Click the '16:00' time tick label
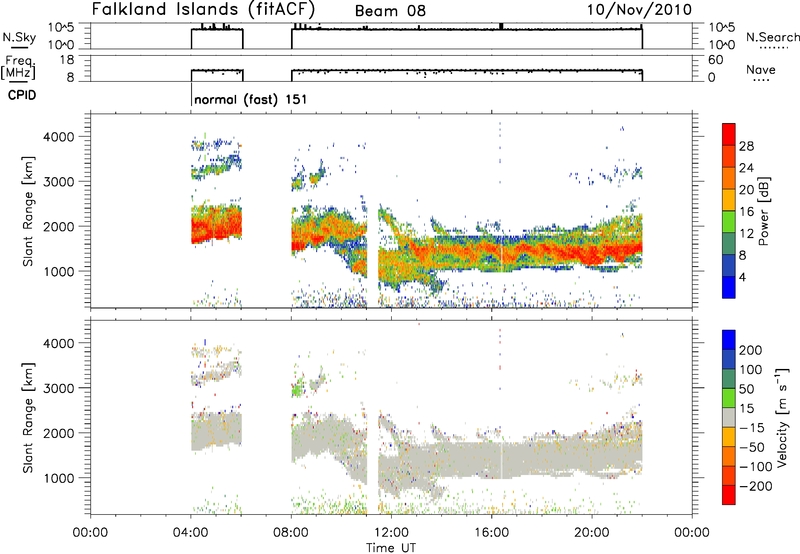This screenshot has width=800, height=554. pos(491,533)
